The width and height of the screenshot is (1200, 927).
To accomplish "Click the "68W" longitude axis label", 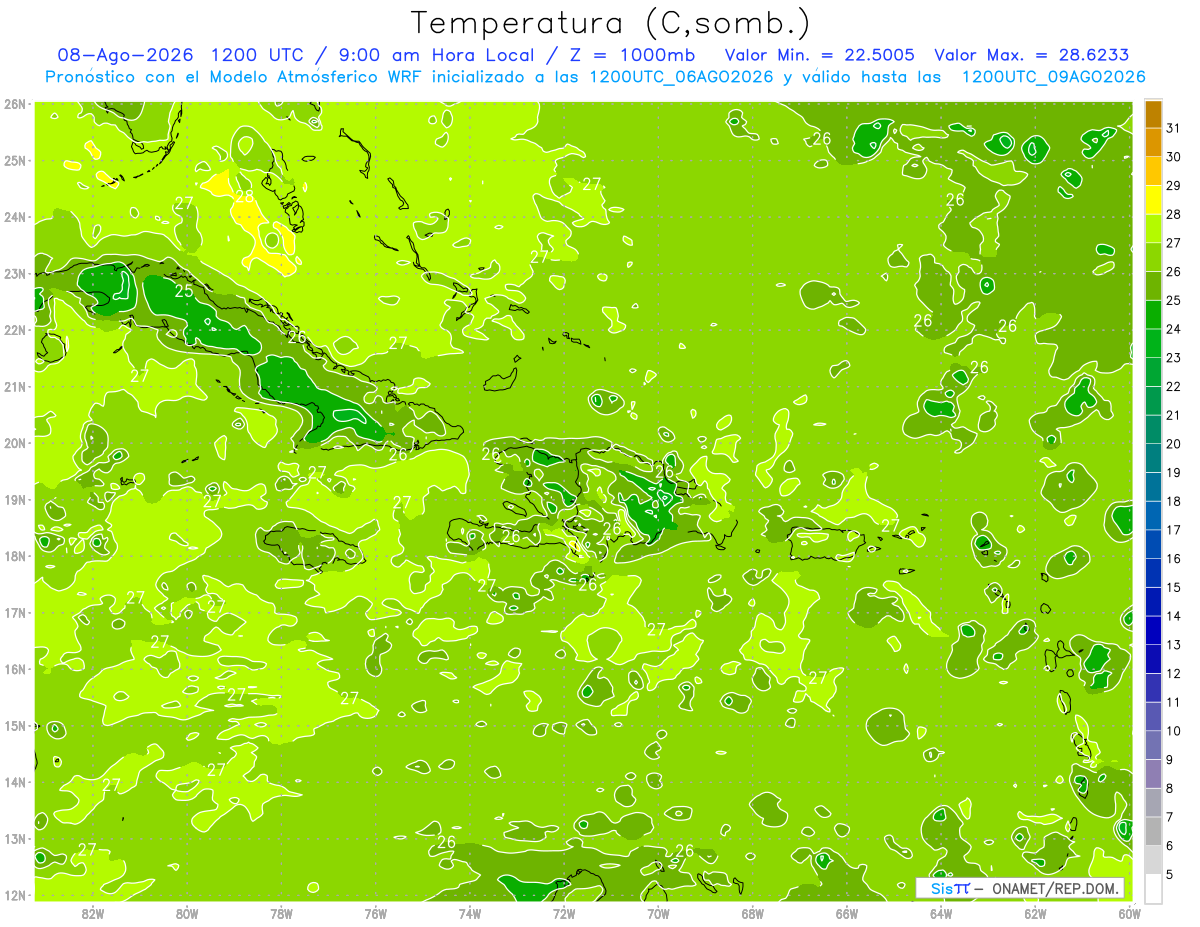I will click(x=753, y=913).
